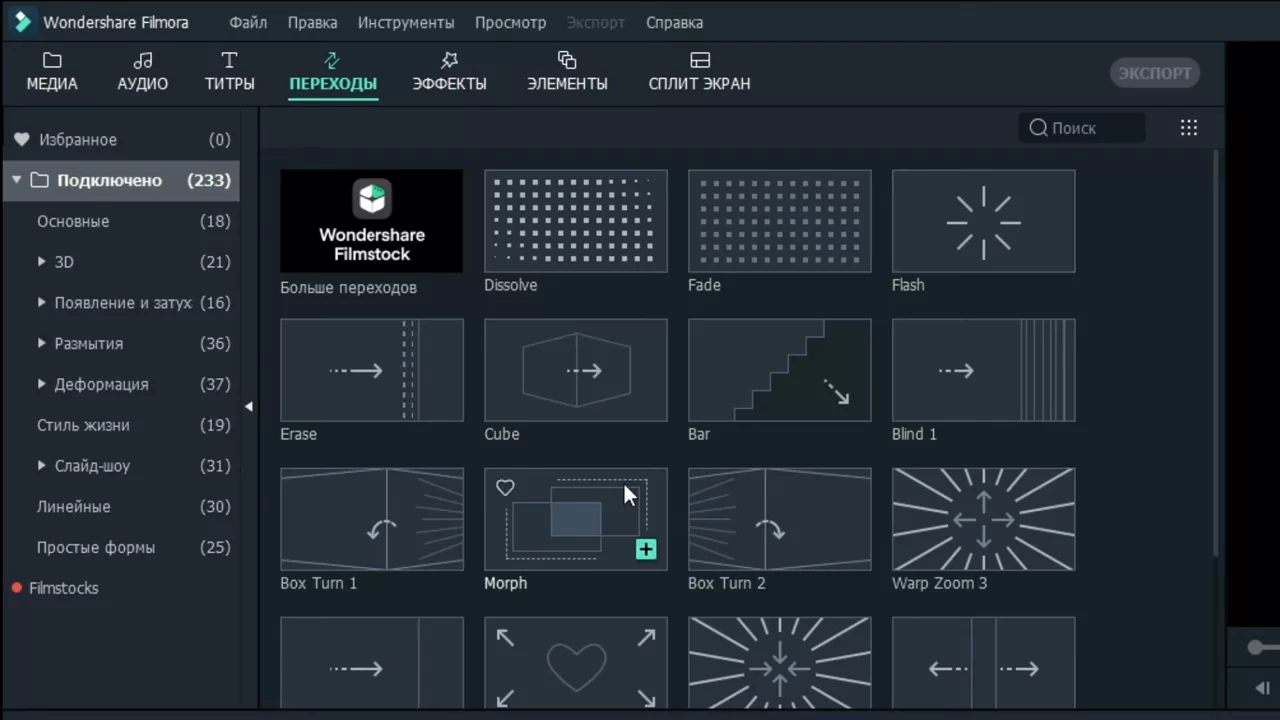
Task: Click the Экспорт button
Action: coord(1154,73)
